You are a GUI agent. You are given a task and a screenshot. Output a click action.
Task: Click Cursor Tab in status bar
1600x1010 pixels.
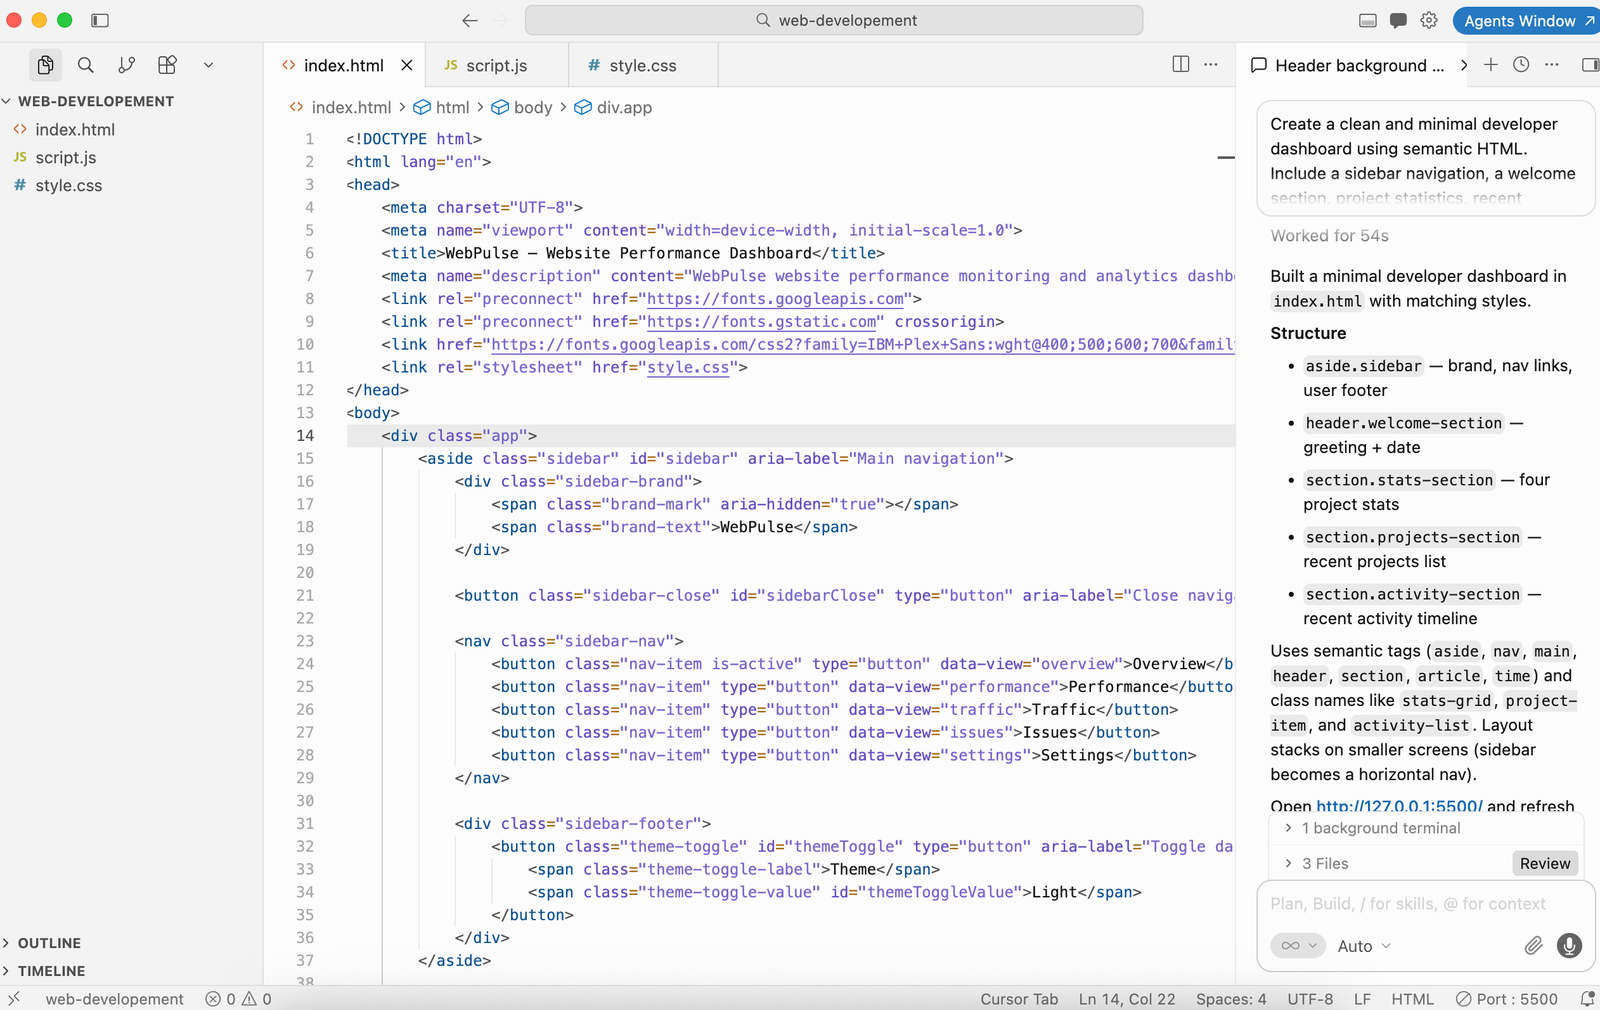tap(1019, 999)
